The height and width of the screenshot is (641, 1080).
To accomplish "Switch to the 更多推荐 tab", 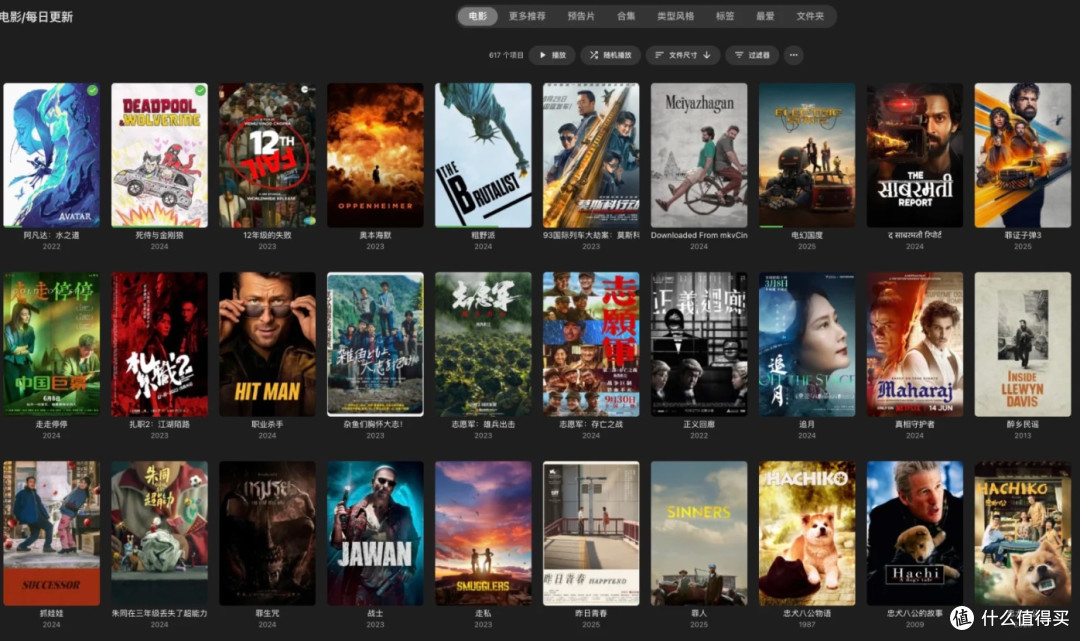I will (527, 16).
